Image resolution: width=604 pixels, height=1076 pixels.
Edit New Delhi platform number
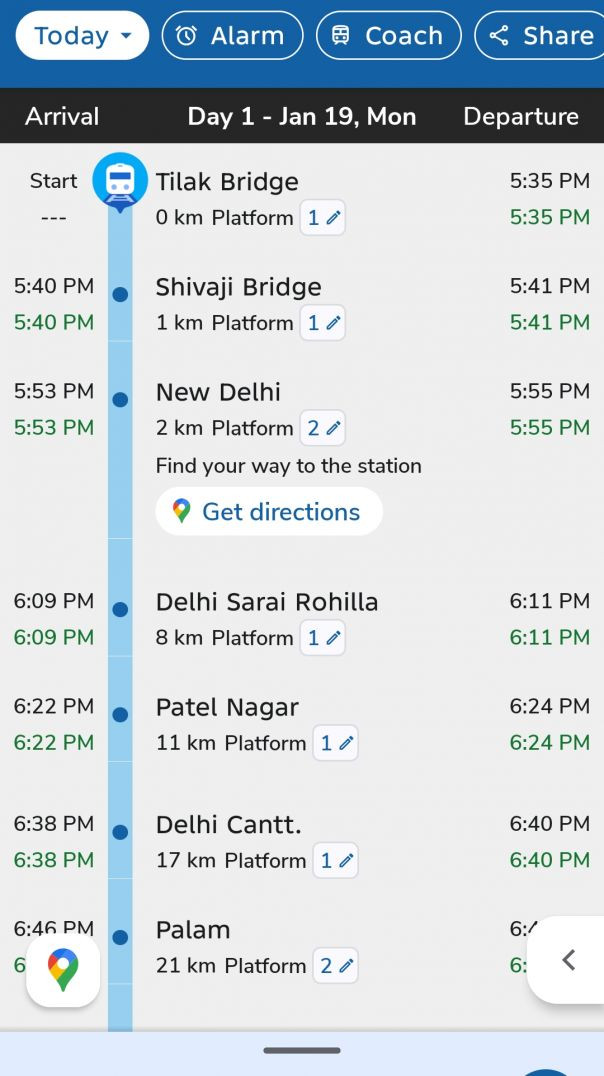[323, 428]
